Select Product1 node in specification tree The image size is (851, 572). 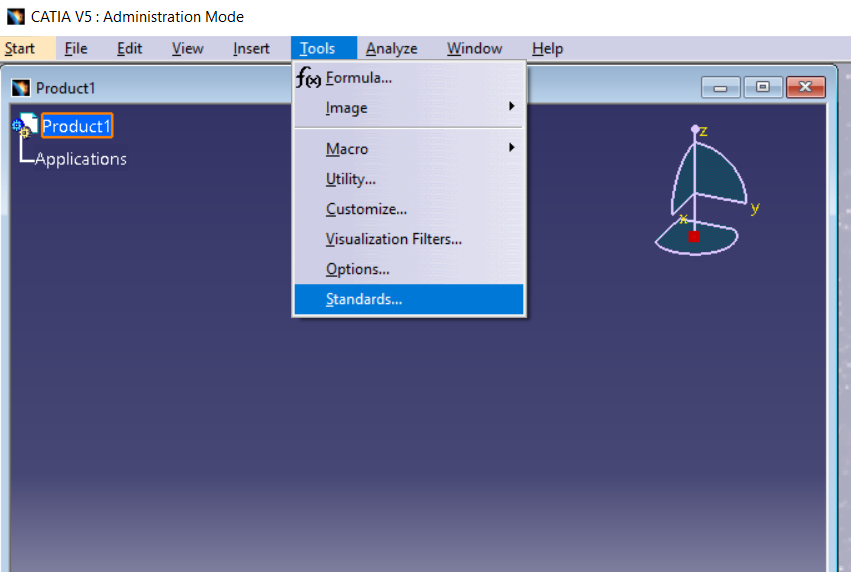(77, 126)
